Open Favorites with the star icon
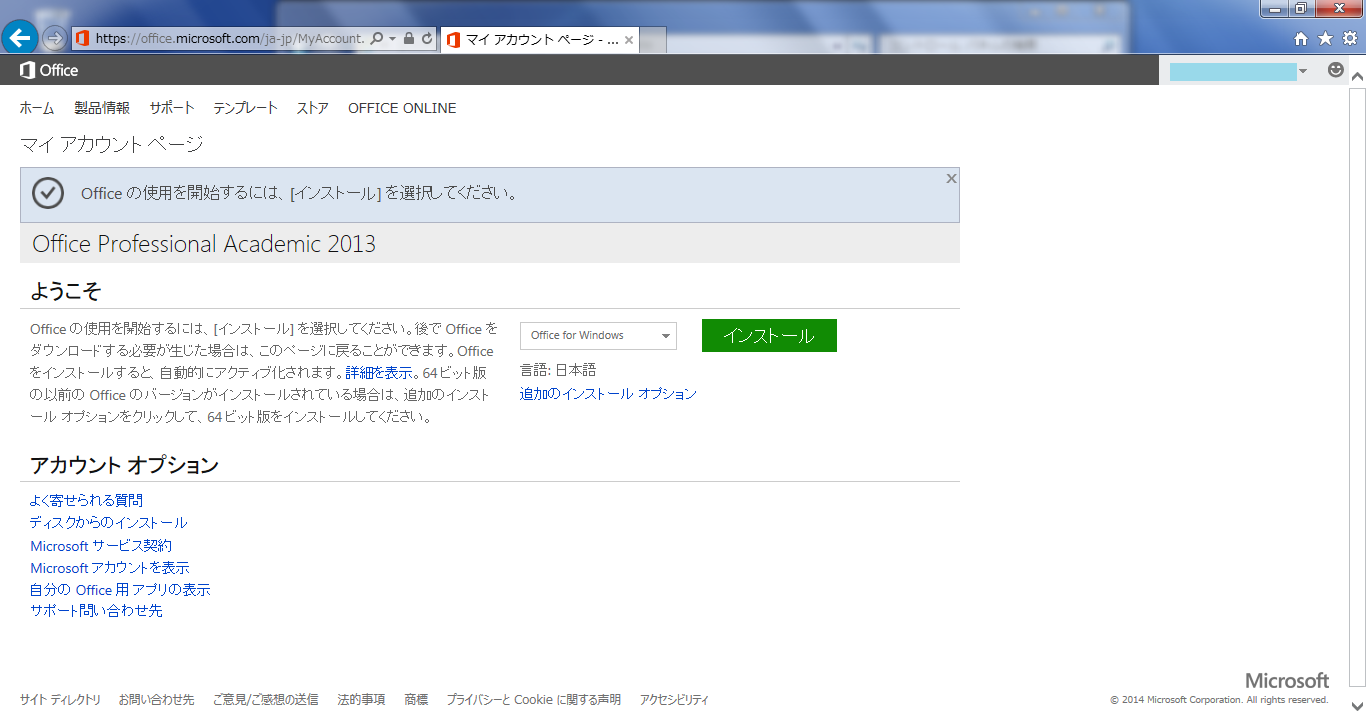This screenshot has width=1366, height=728. (1325, 39)
